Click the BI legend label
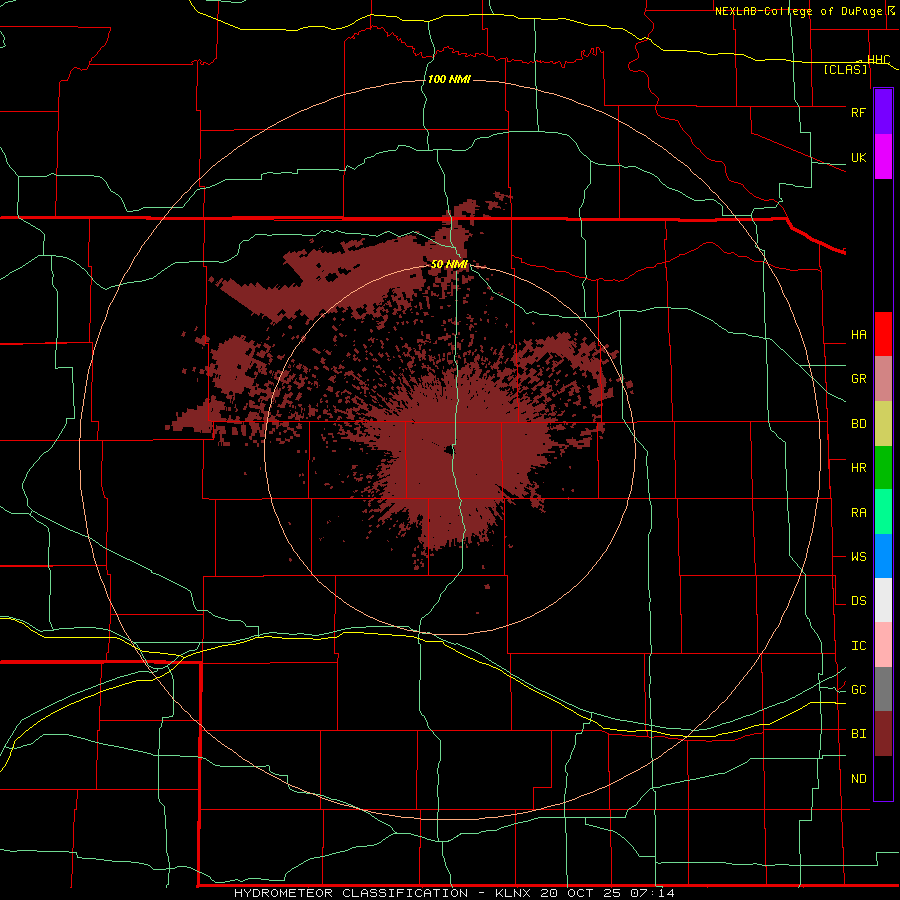Viewport: 900px width, 900px height. point(858,734)
